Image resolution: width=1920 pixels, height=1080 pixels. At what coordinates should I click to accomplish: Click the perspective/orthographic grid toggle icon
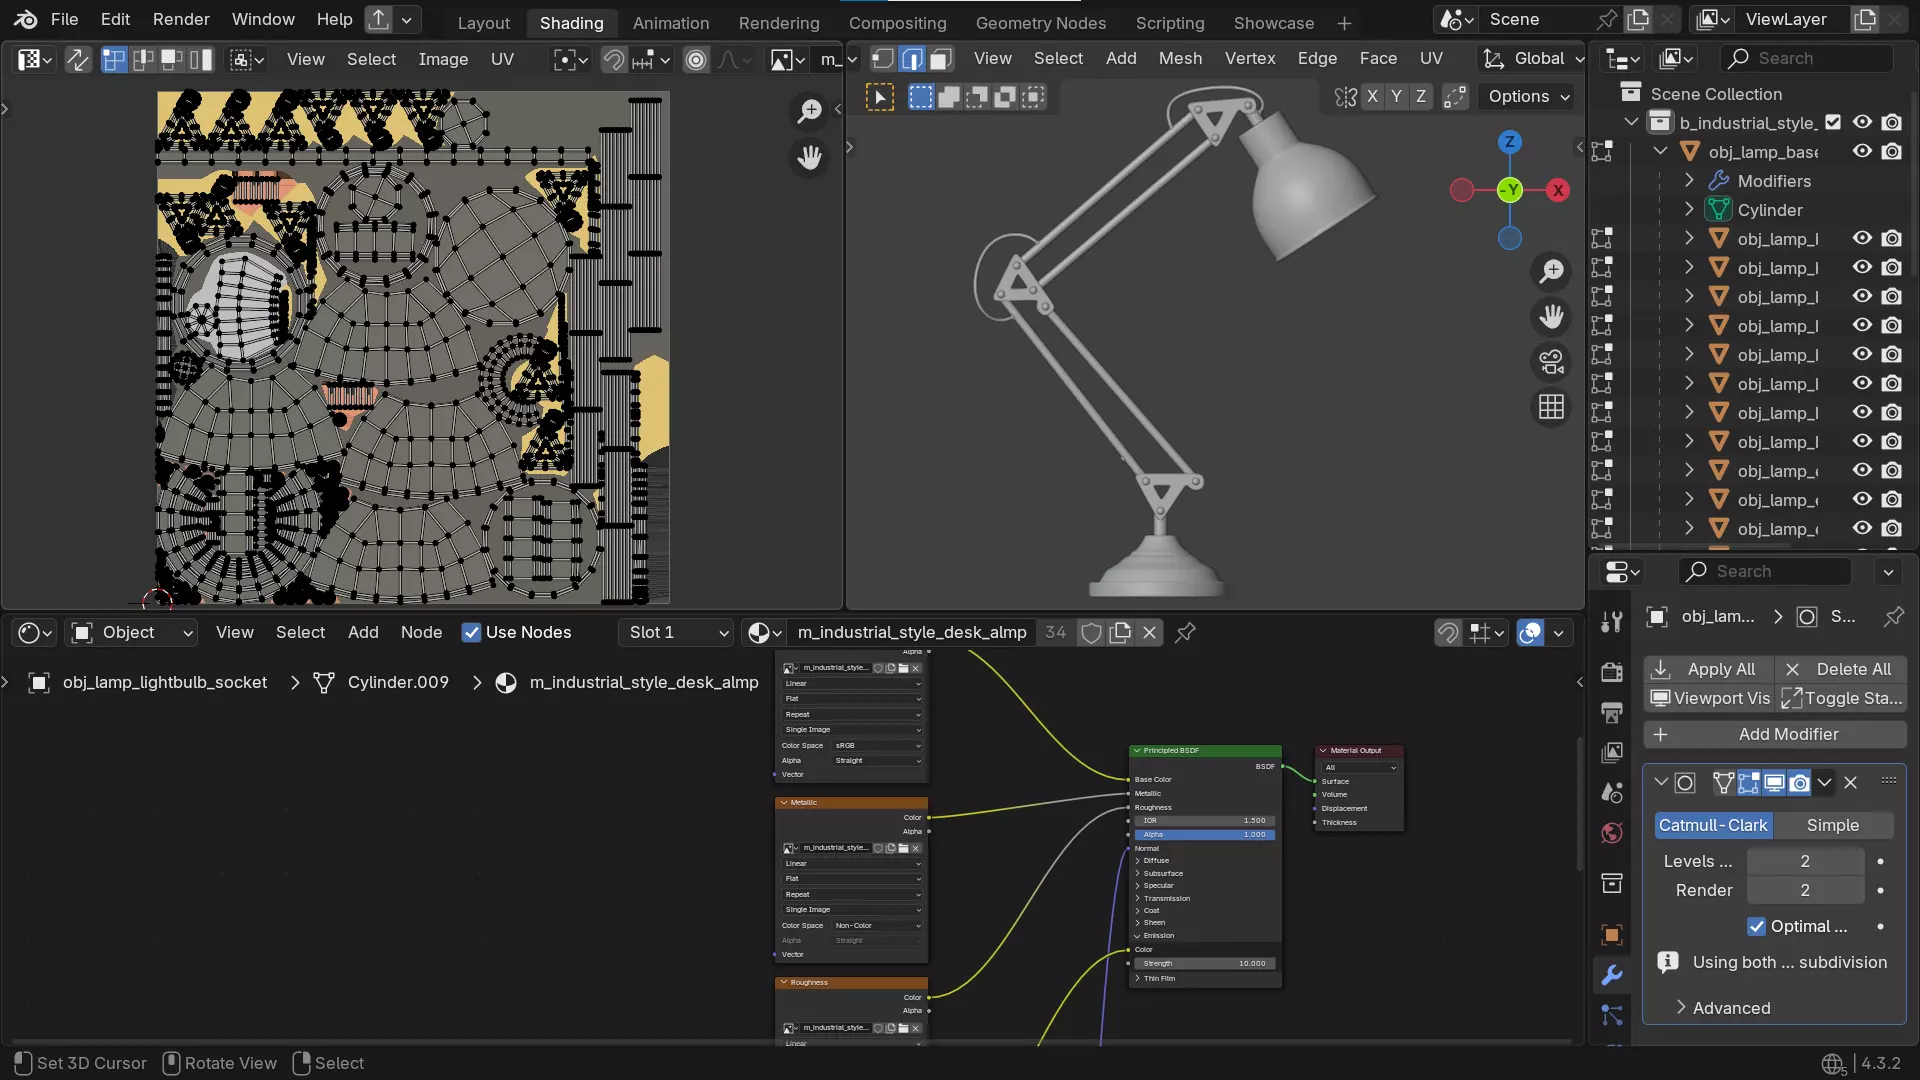1551,407
